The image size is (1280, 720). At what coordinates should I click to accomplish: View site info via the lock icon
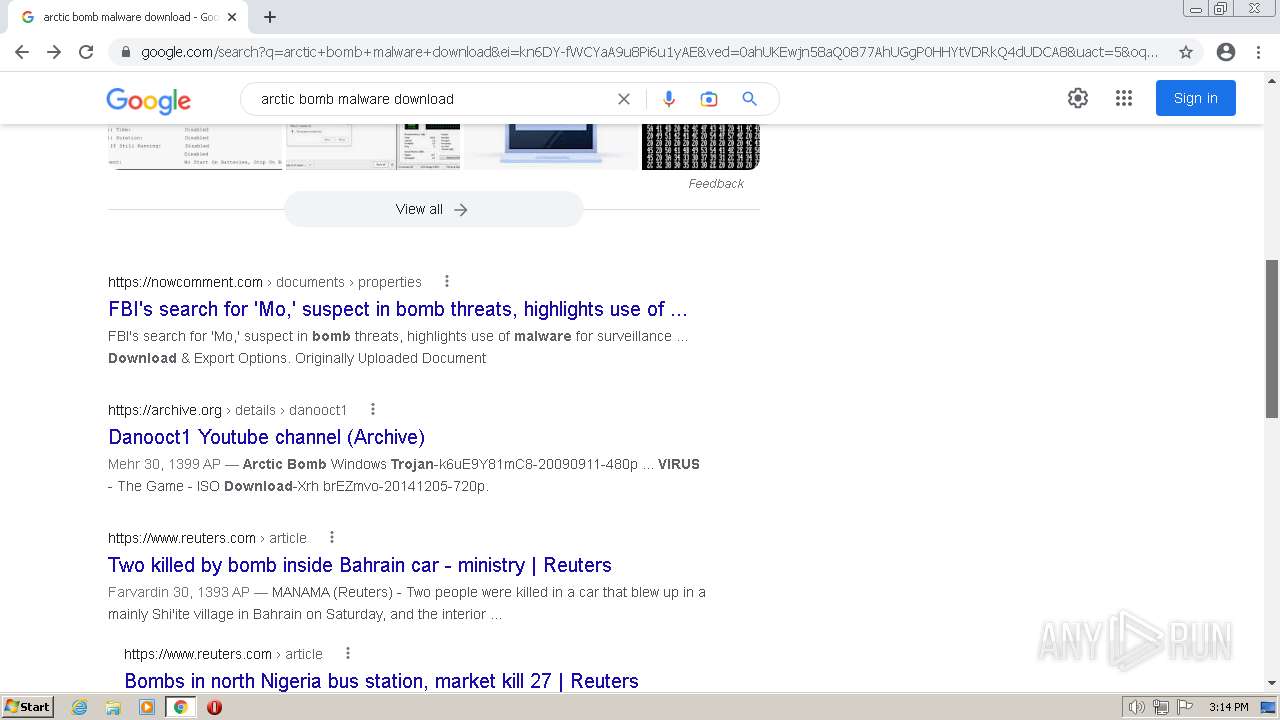point(125,52)
